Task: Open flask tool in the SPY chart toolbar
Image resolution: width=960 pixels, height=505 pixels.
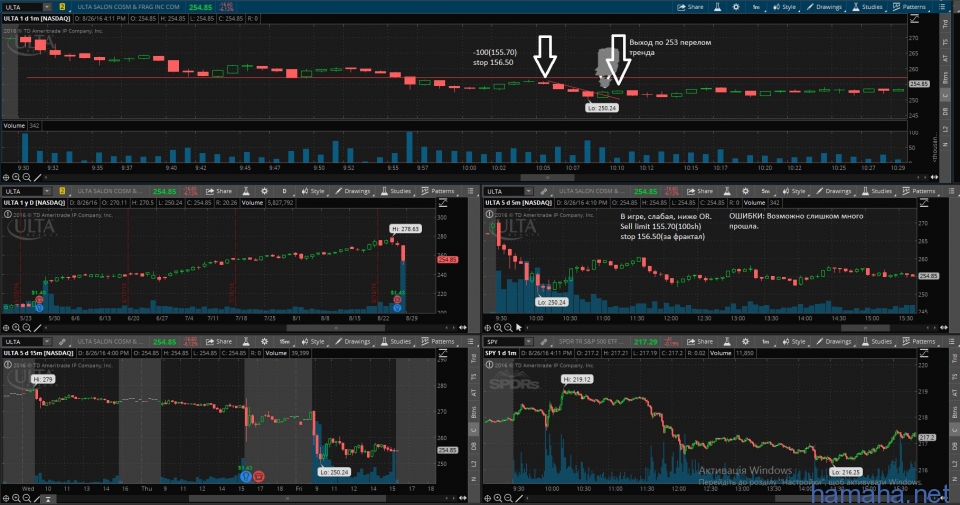Action: 727,342
